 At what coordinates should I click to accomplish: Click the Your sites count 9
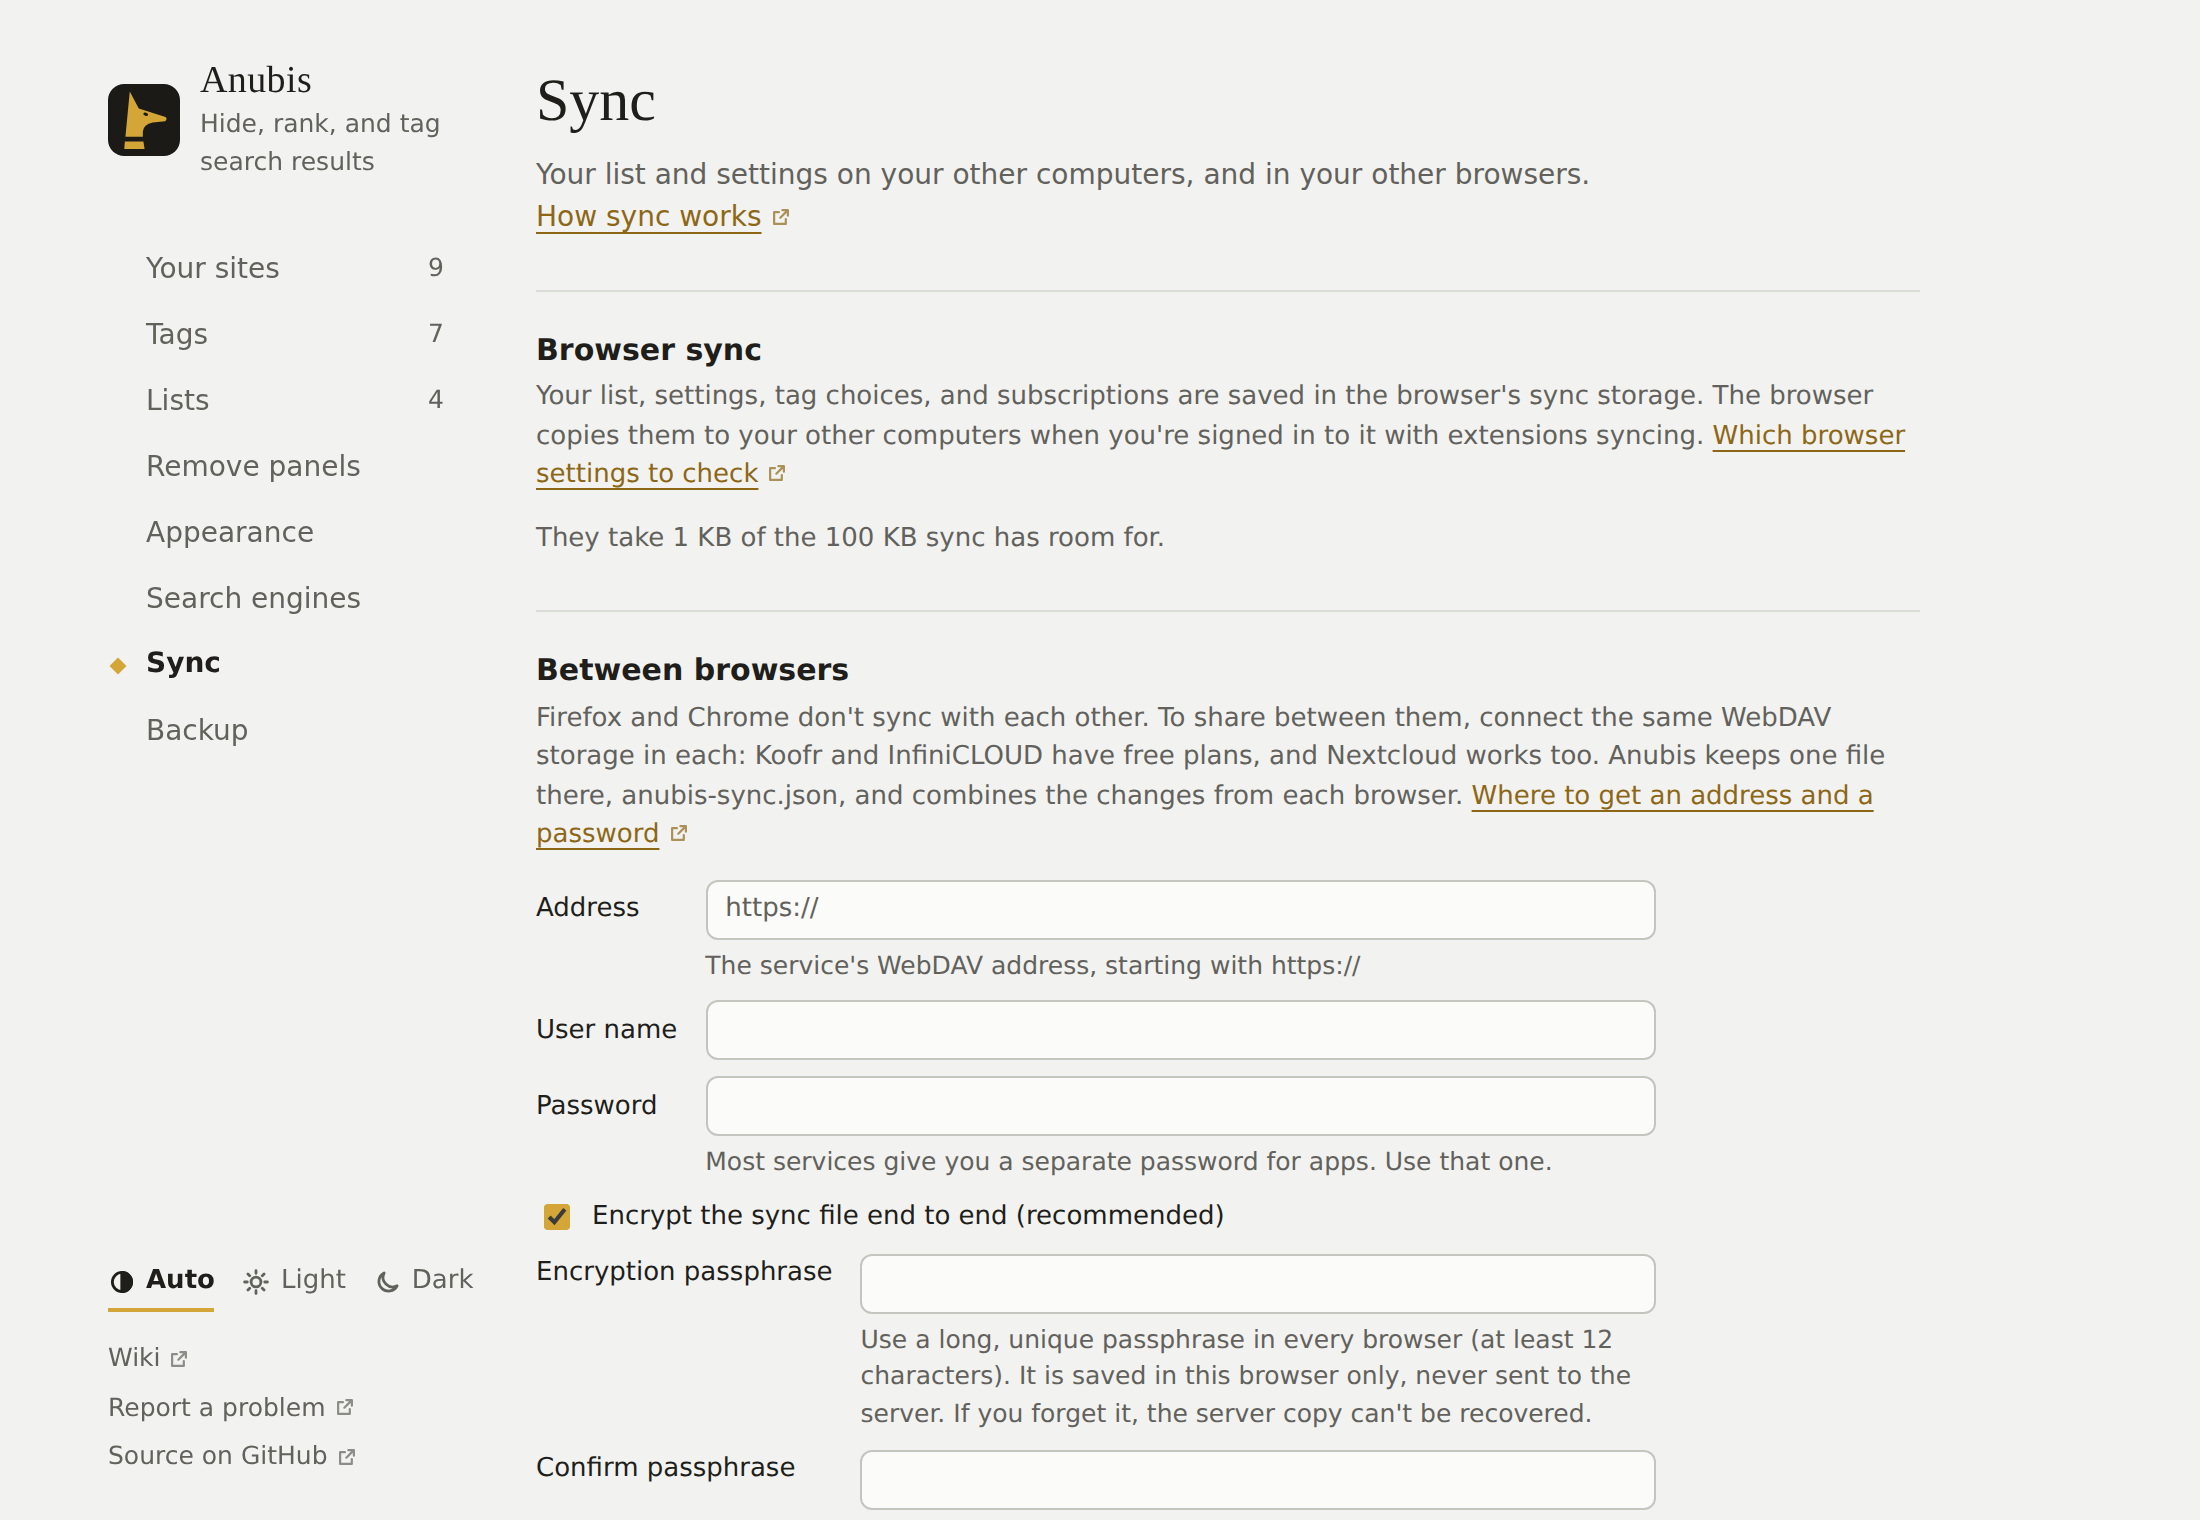pyautogui.click(x=436, y=268)
